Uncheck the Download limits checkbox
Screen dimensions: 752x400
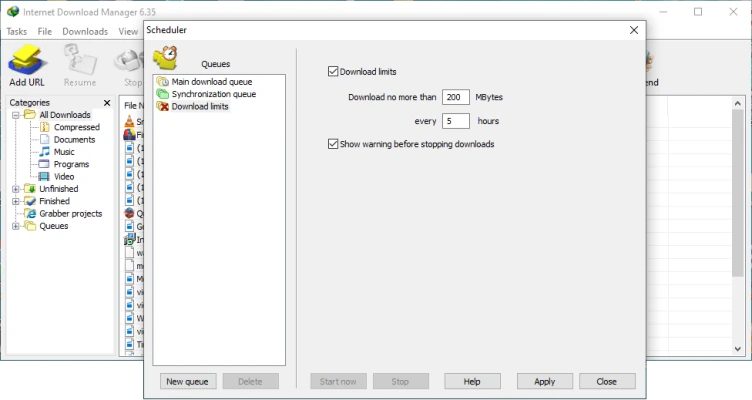pyautogui.click(x=333, y=71)
